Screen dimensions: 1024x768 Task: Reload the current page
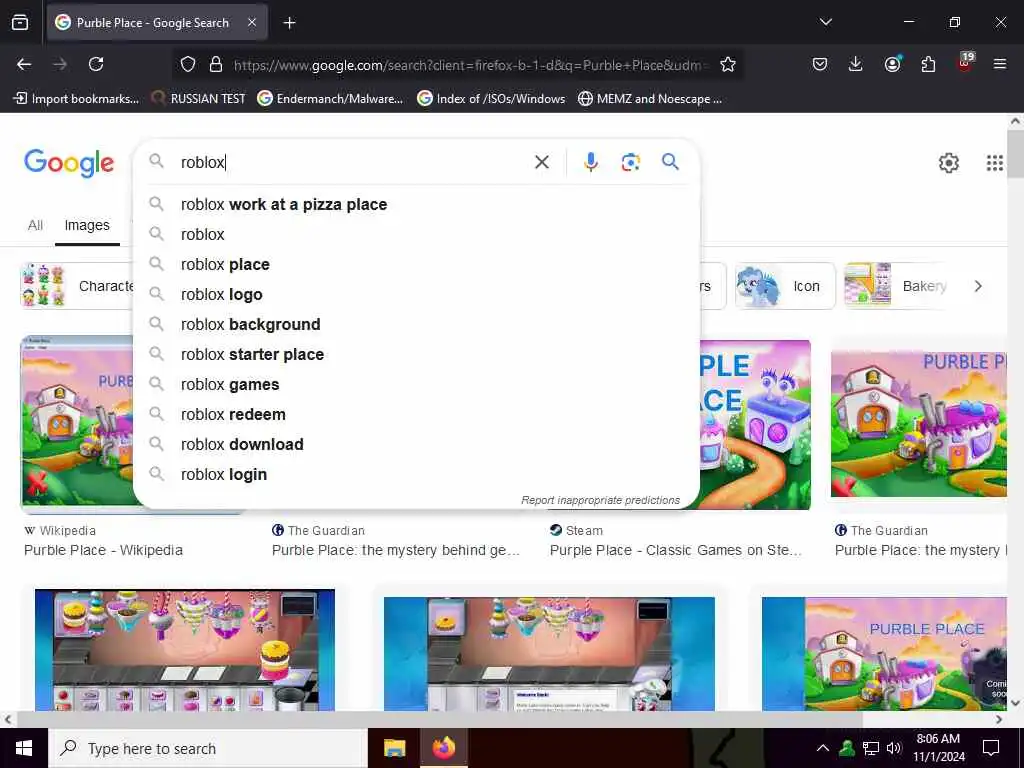coord(96,64)
